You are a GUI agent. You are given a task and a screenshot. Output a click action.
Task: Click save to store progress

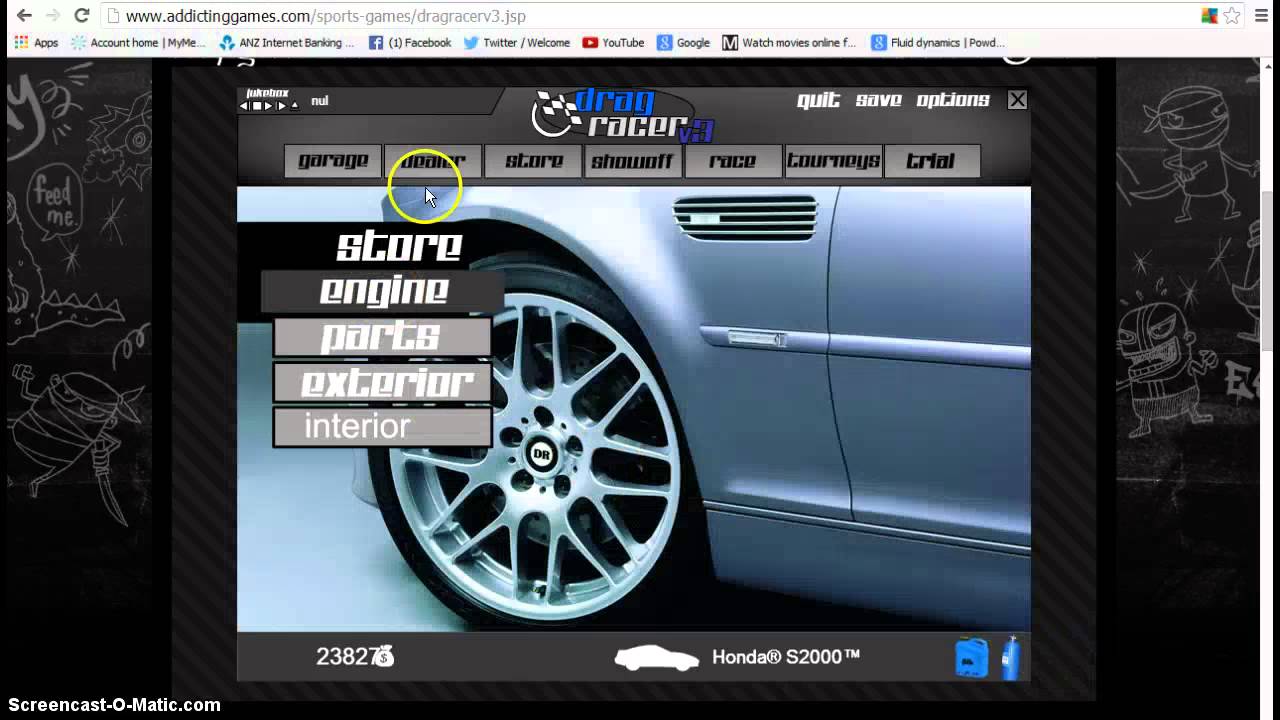coord(879,100)
